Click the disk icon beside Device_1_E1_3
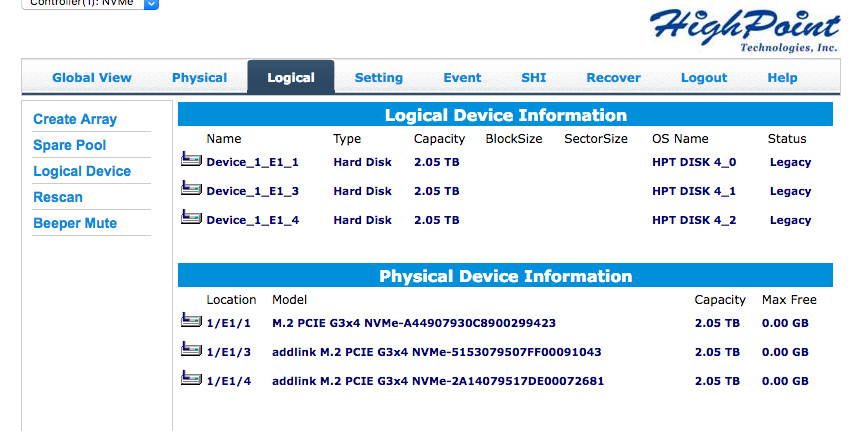This screenshot has height=431, width=859. click(191, 188)
